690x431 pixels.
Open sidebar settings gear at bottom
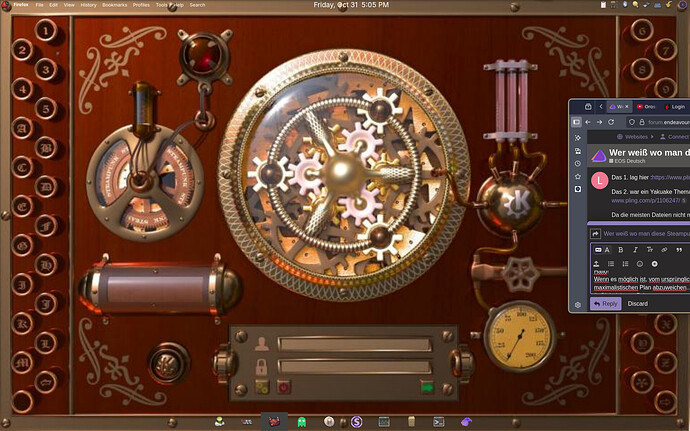[578, 304]
